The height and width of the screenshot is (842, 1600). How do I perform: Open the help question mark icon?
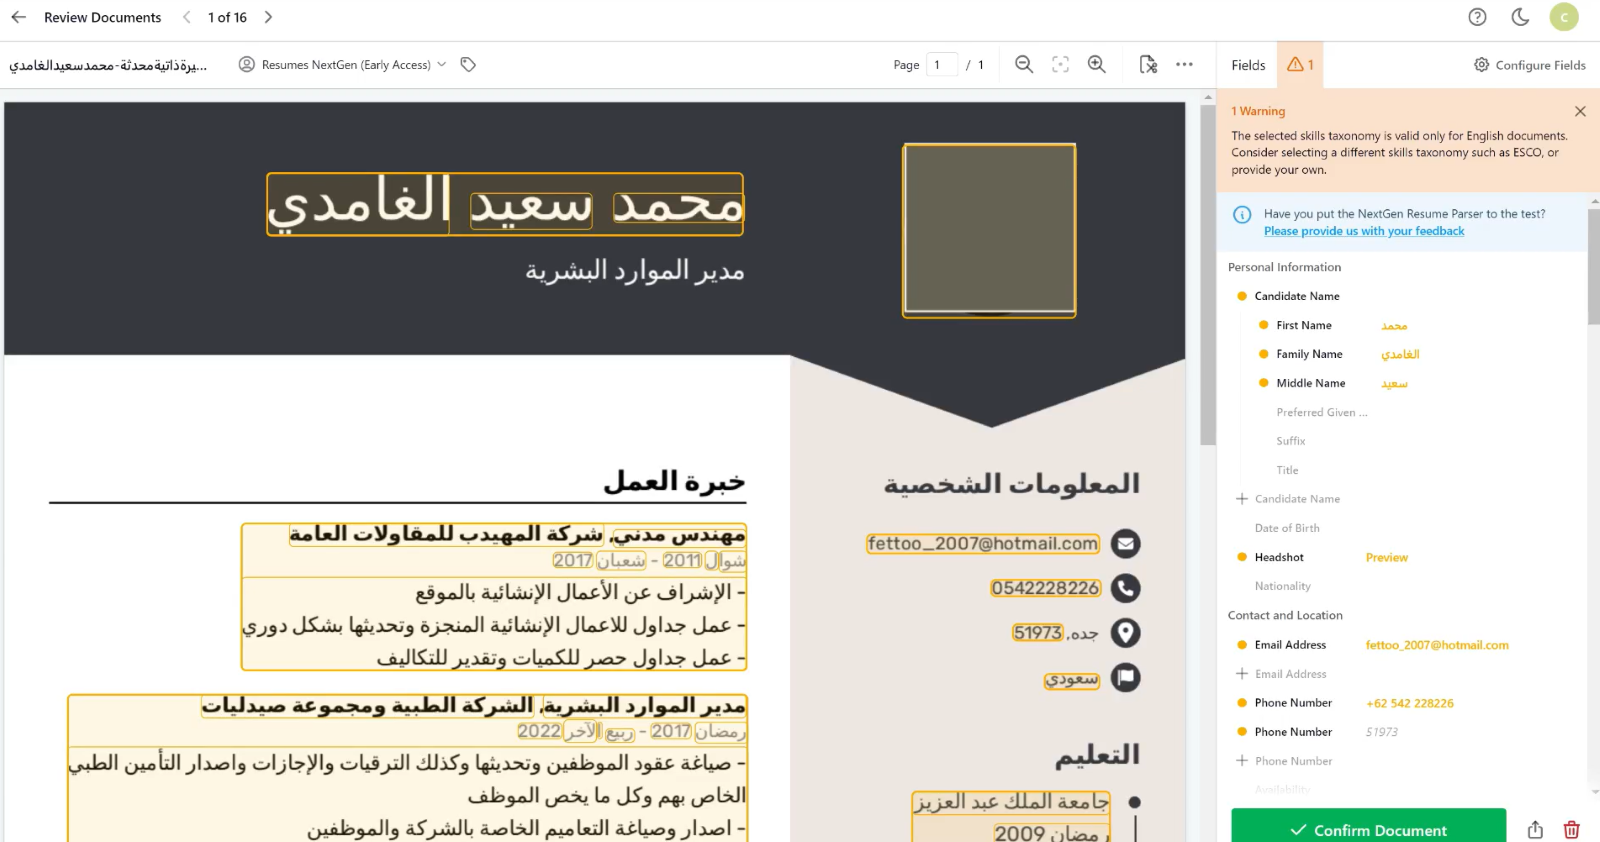(x=1477, y=17)
